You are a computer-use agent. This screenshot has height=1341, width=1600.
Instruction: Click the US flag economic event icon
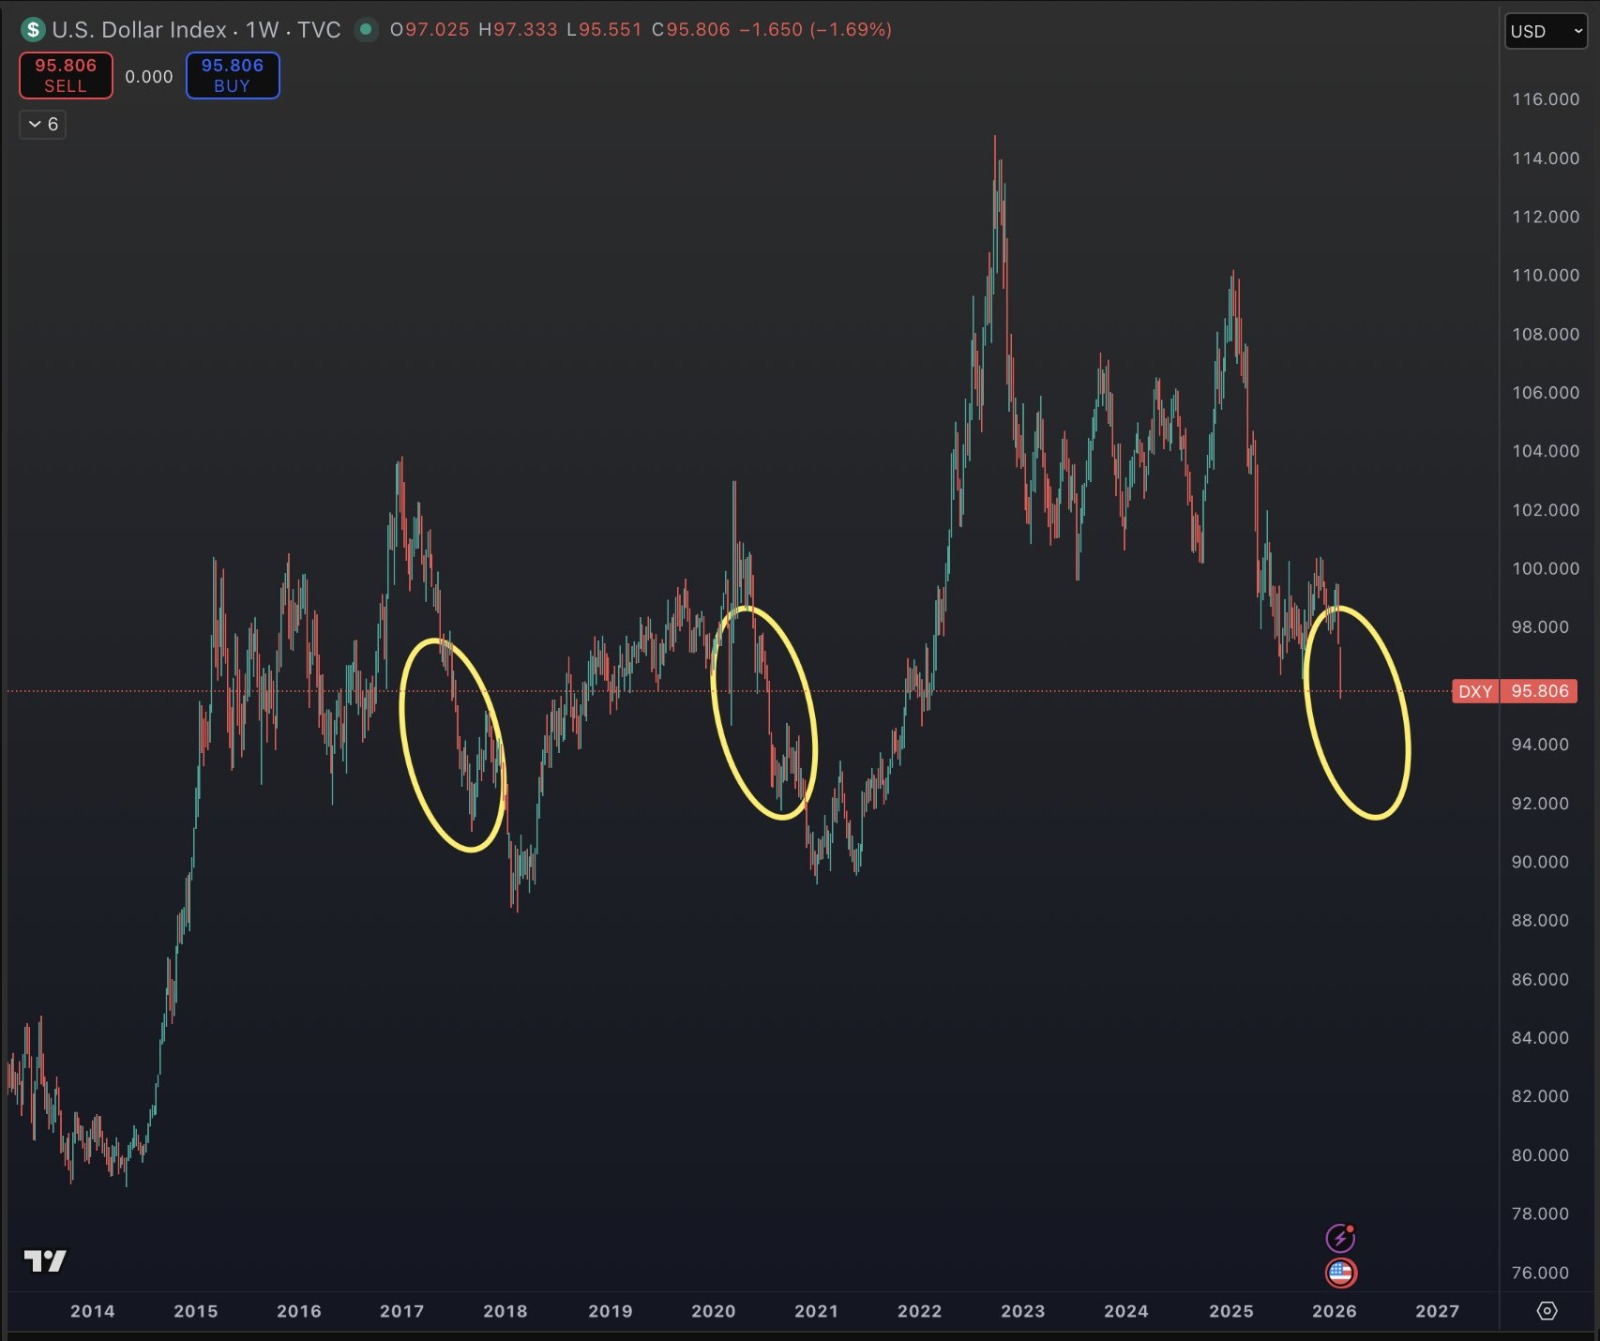[1340, 1273]
